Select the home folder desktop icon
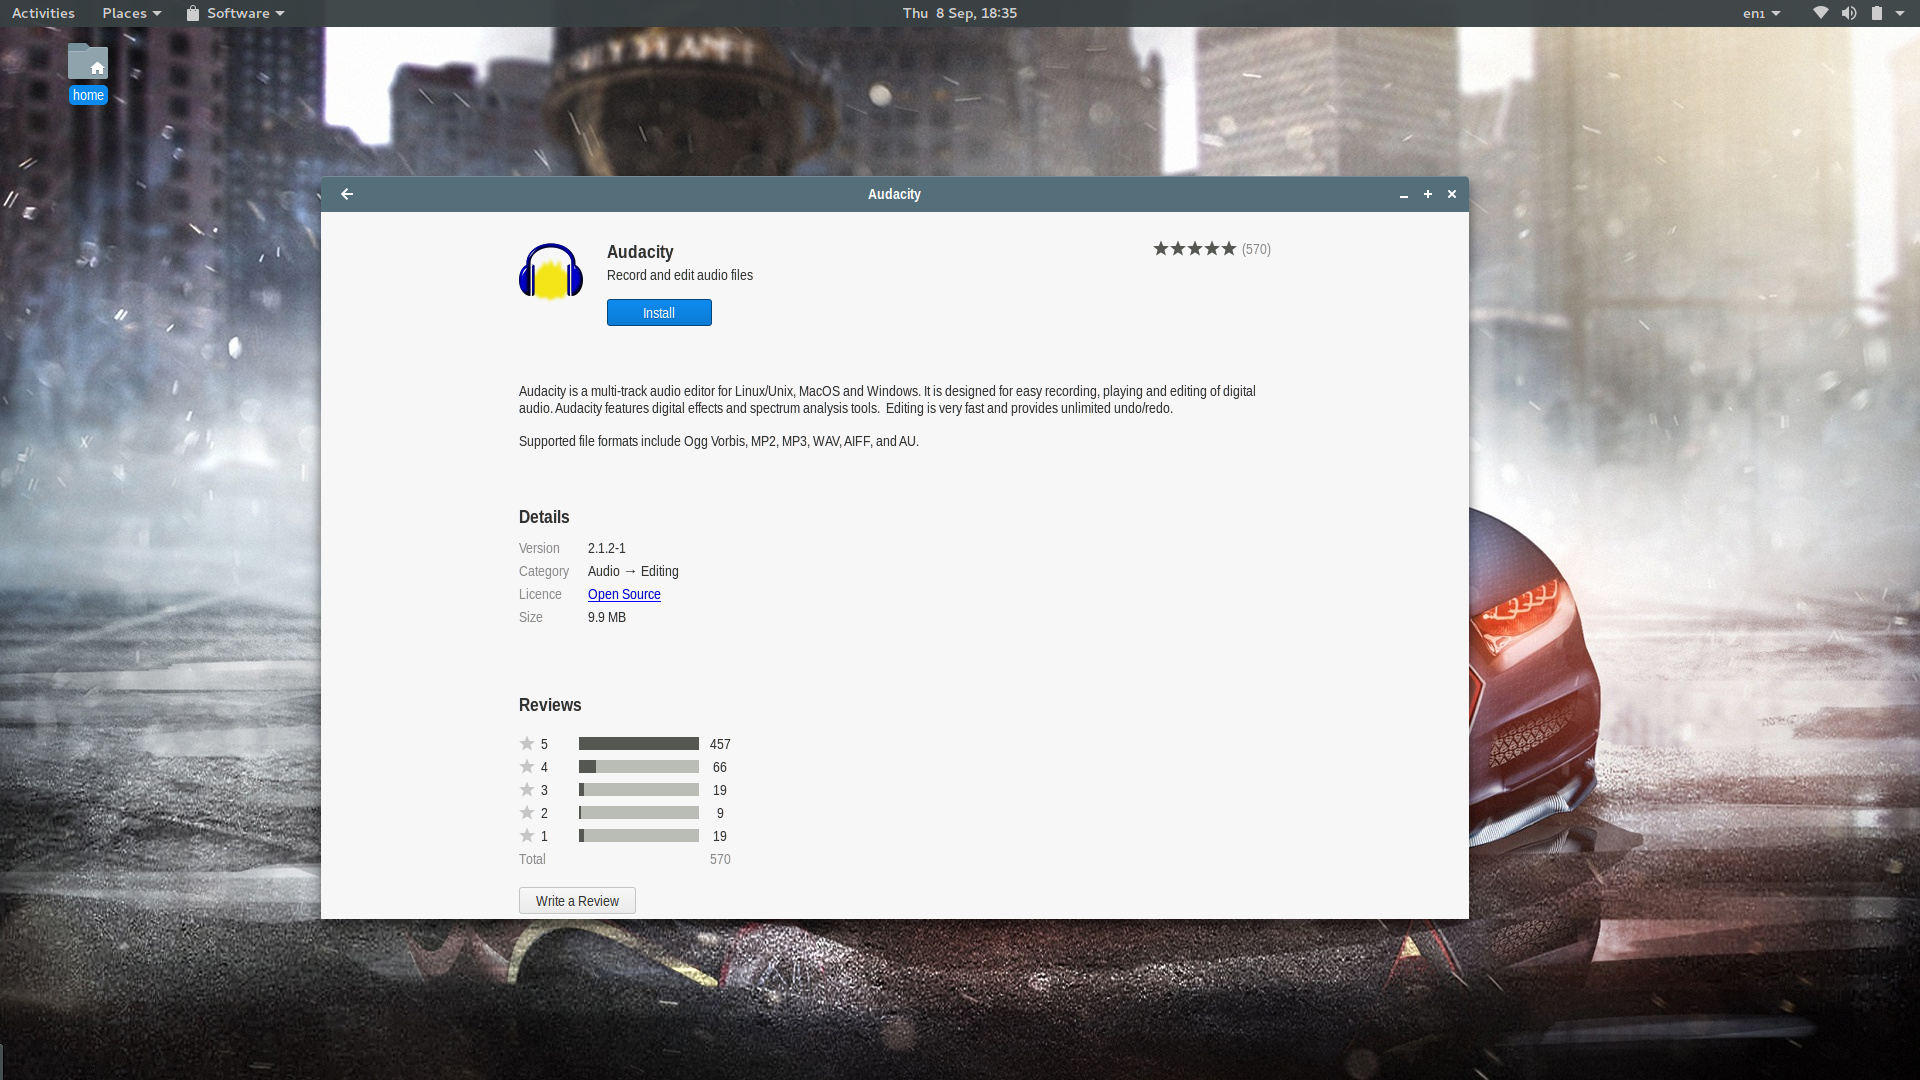Screen dimensions: 1920x1080 [88, 73]
